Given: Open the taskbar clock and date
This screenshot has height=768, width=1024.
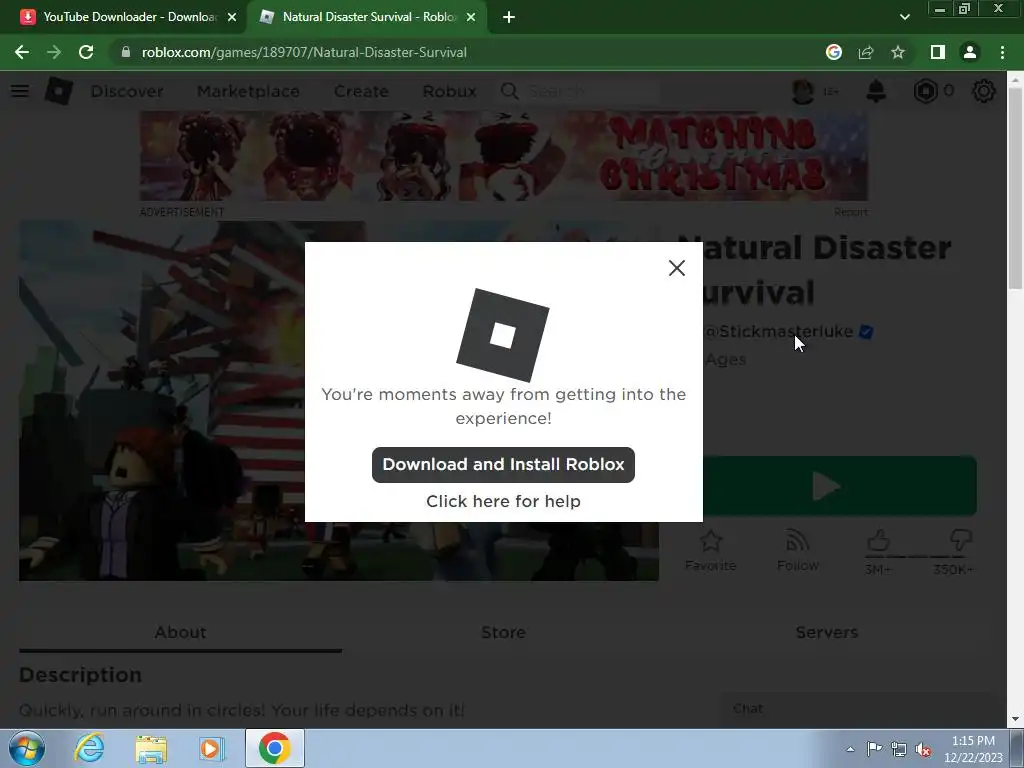Looking at the screenshot, I should [x=973, y=749].
